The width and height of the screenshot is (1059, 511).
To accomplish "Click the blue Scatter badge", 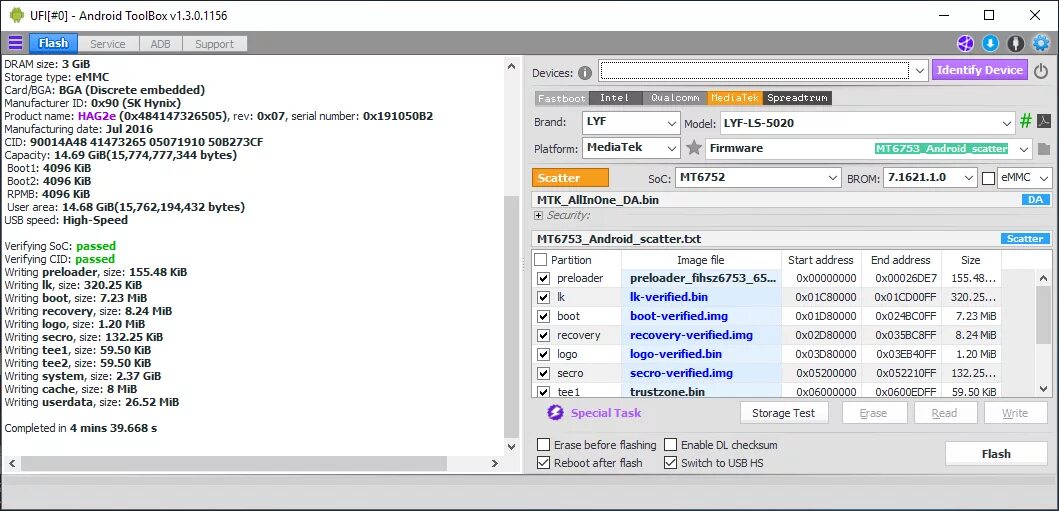I will pos(1025,238).
